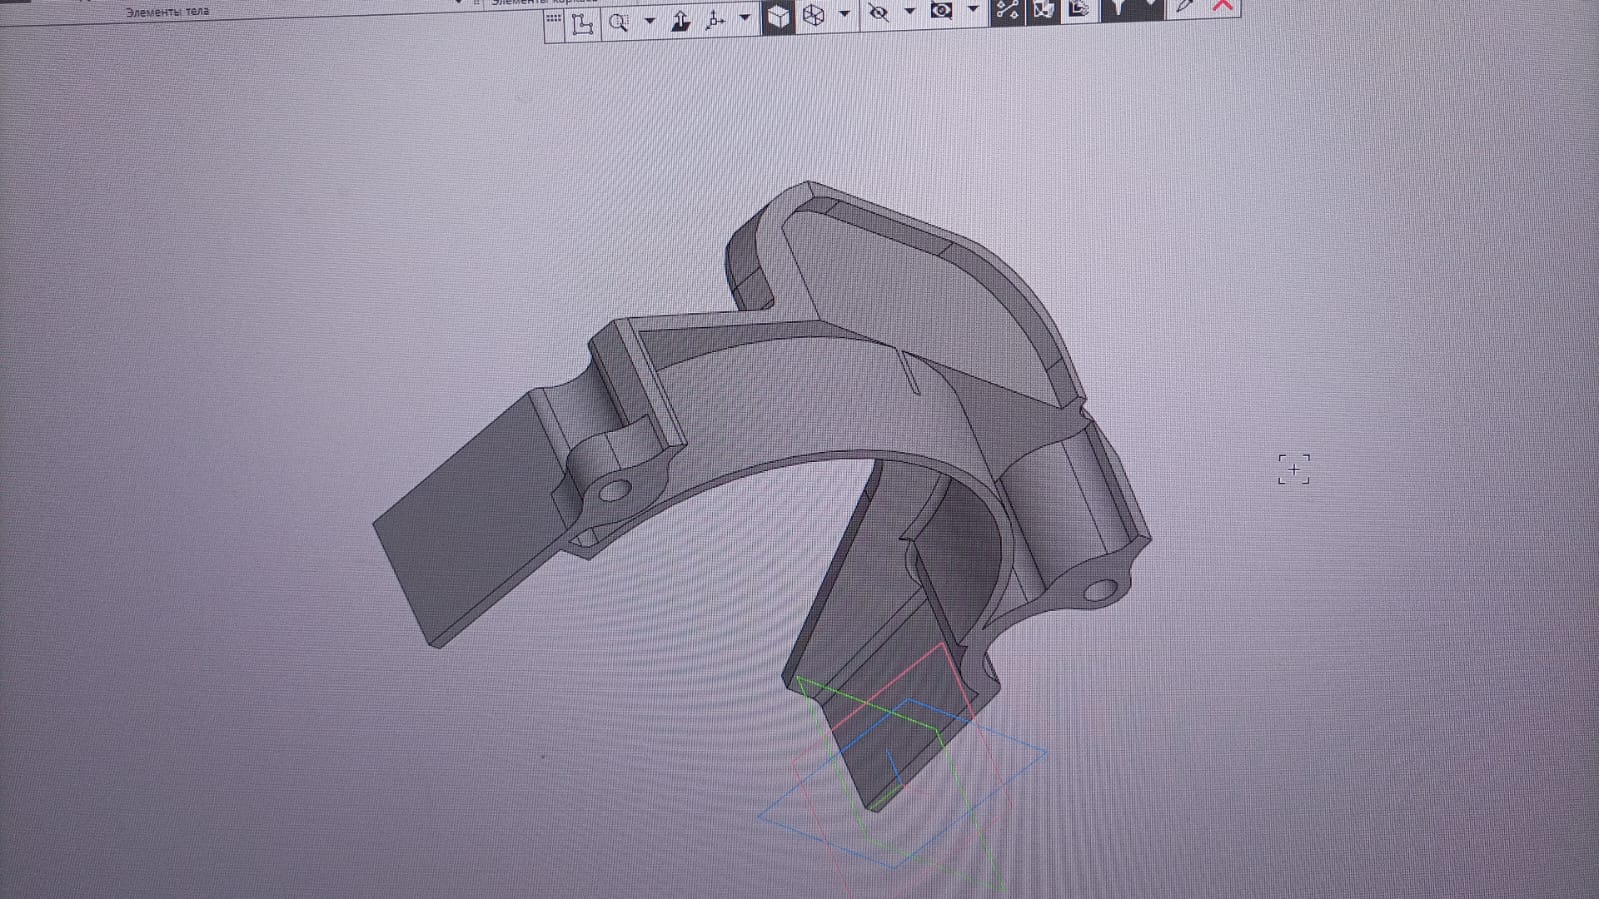This screenshot has width=1599, height=899.
Task: Click the stacked layers icon left of the funnel
Action: [x=1079, y=8]
